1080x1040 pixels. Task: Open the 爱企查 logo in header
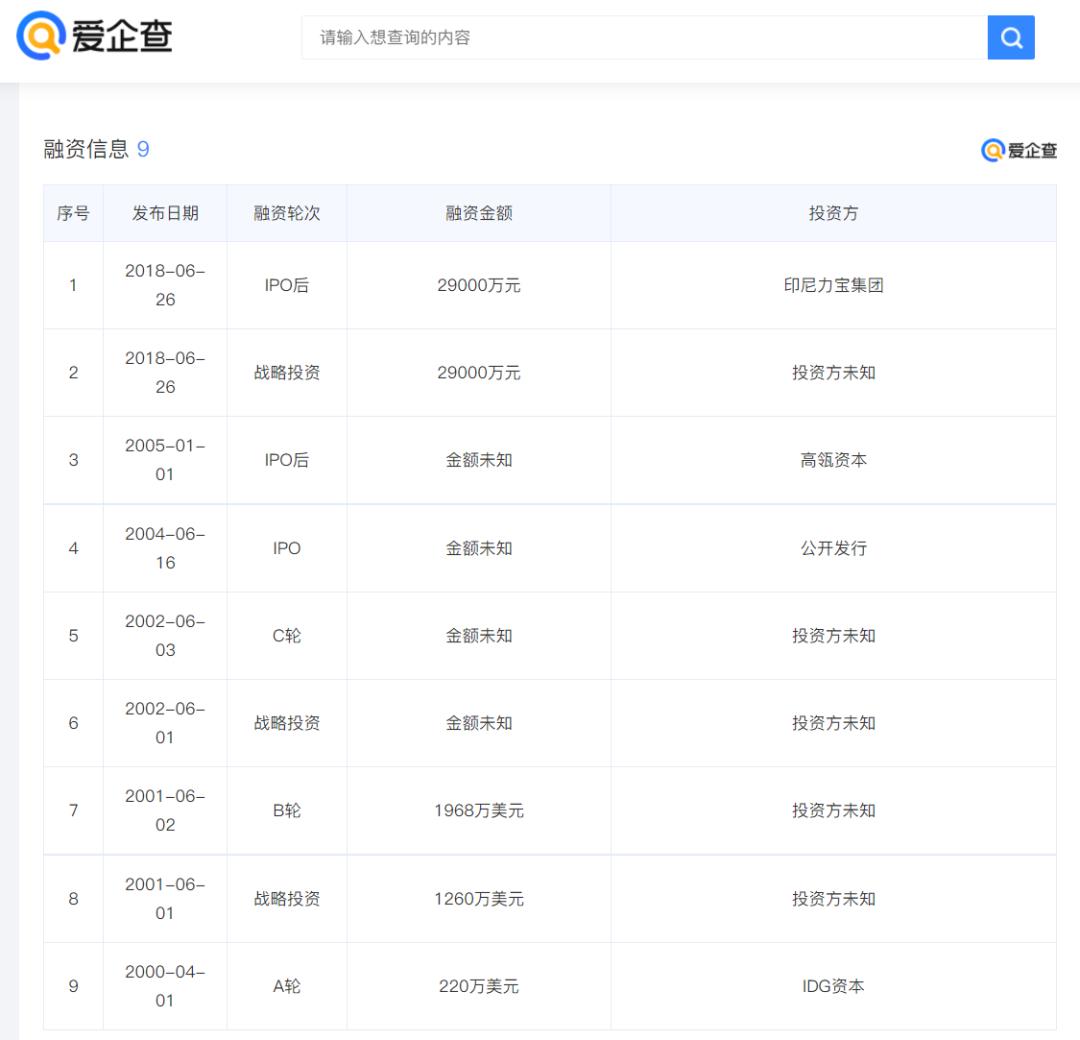(94, 36)
